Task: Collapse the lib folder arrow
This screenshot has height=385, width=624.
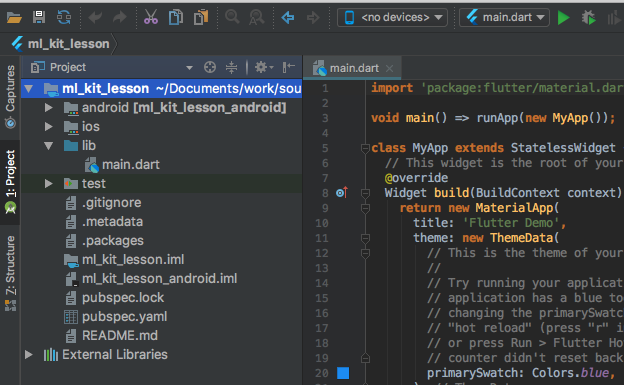Action: (x=49, y=146)
